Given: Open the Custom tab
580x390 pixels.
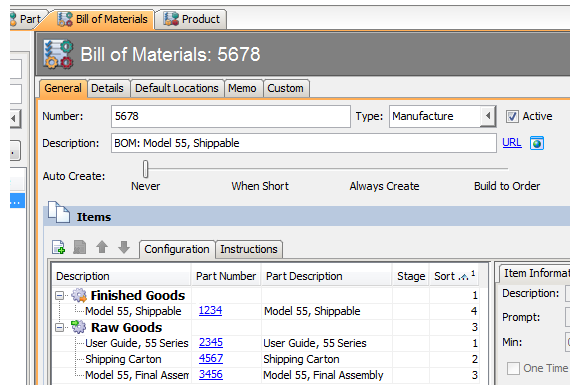Looking at the screenshot, I should (x=285, y=88).
